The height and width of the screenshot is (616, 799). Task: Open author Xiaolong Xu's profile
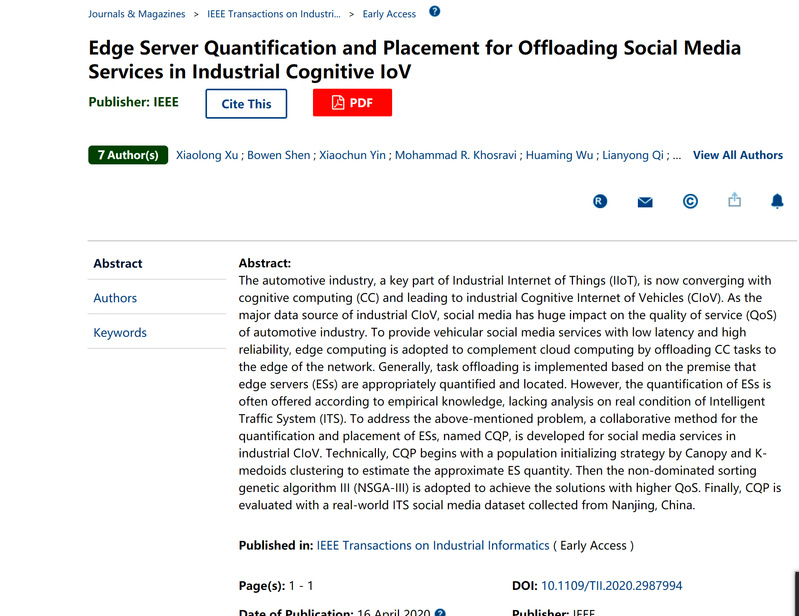coord(209,155)
